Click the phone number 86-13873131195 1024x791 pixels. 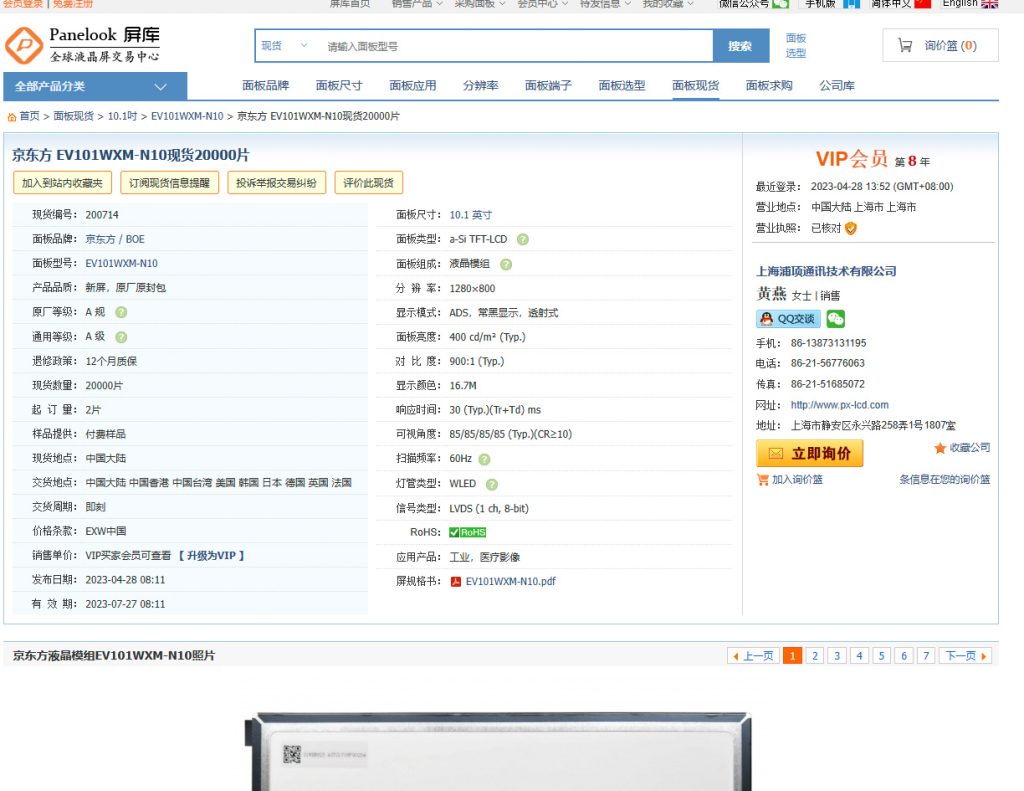828,343
